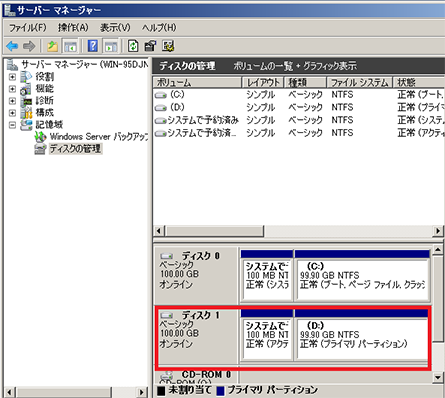Click the tree pane scroll left arrow

tap(9, 392)
